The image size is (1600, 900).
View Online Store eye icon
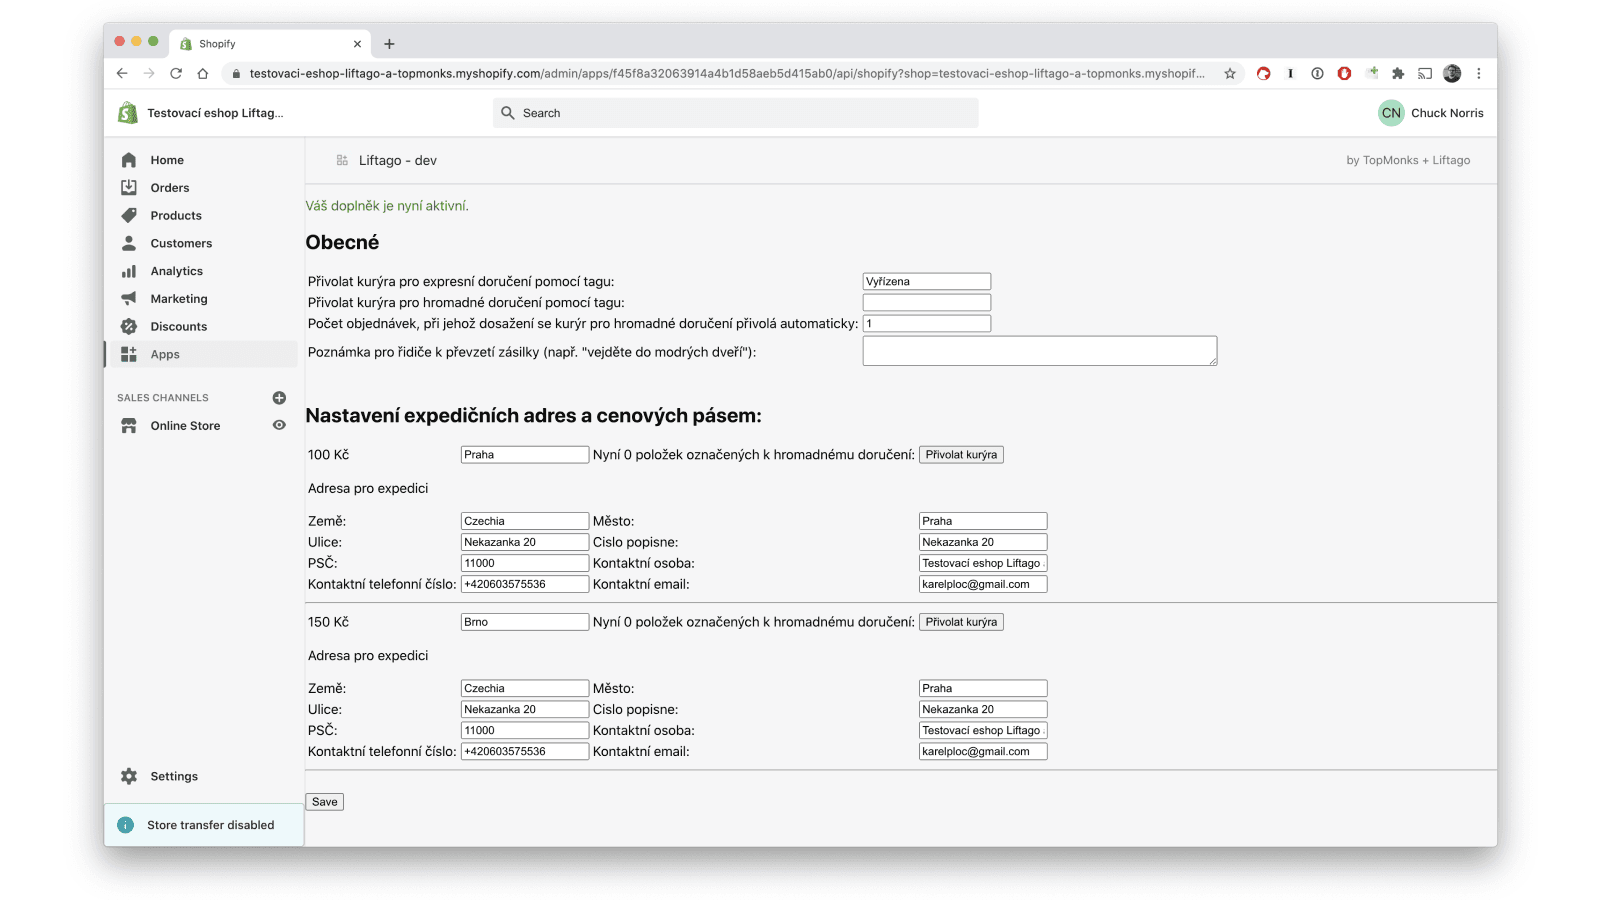coord(279,426)
